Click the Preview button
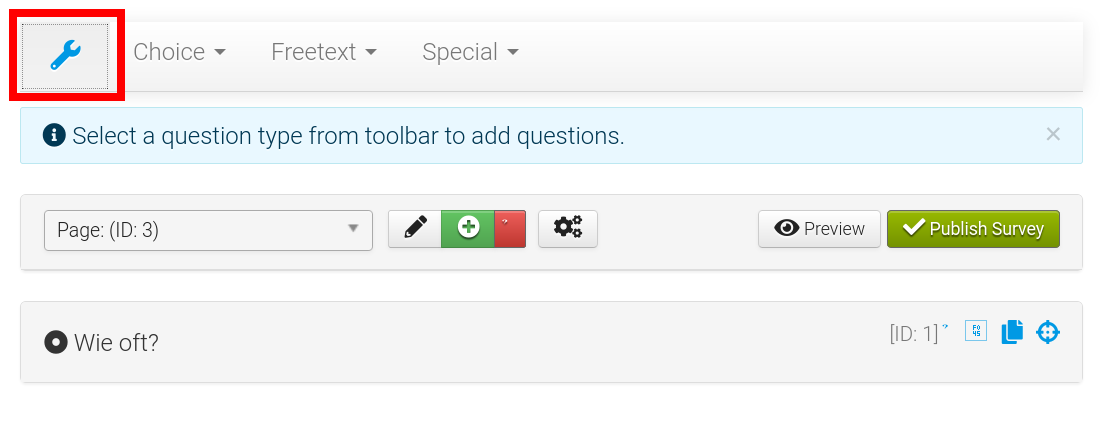Image resolution: width=1102 pixels, height=426 pixels. click(x=819, y=229)
